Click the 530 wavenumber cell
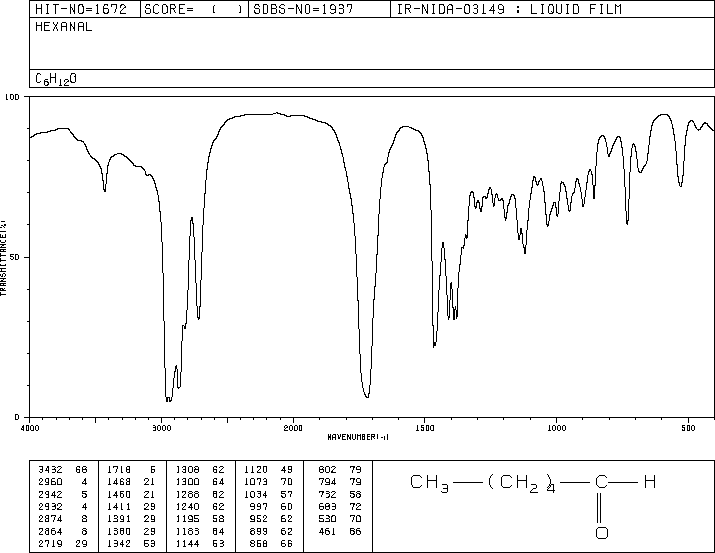The image size is (715, 553). click(327, 519)
